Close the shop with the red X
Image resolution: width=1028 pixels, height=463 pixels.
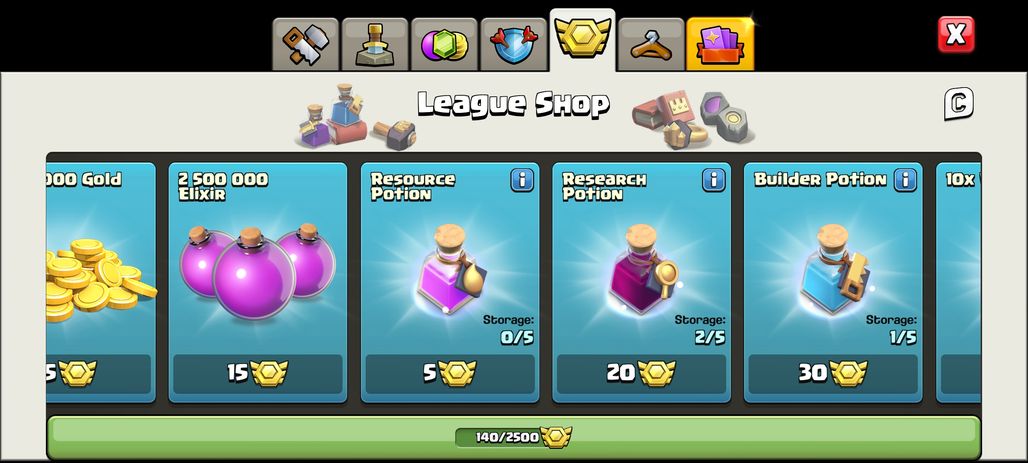coord(956,34)
